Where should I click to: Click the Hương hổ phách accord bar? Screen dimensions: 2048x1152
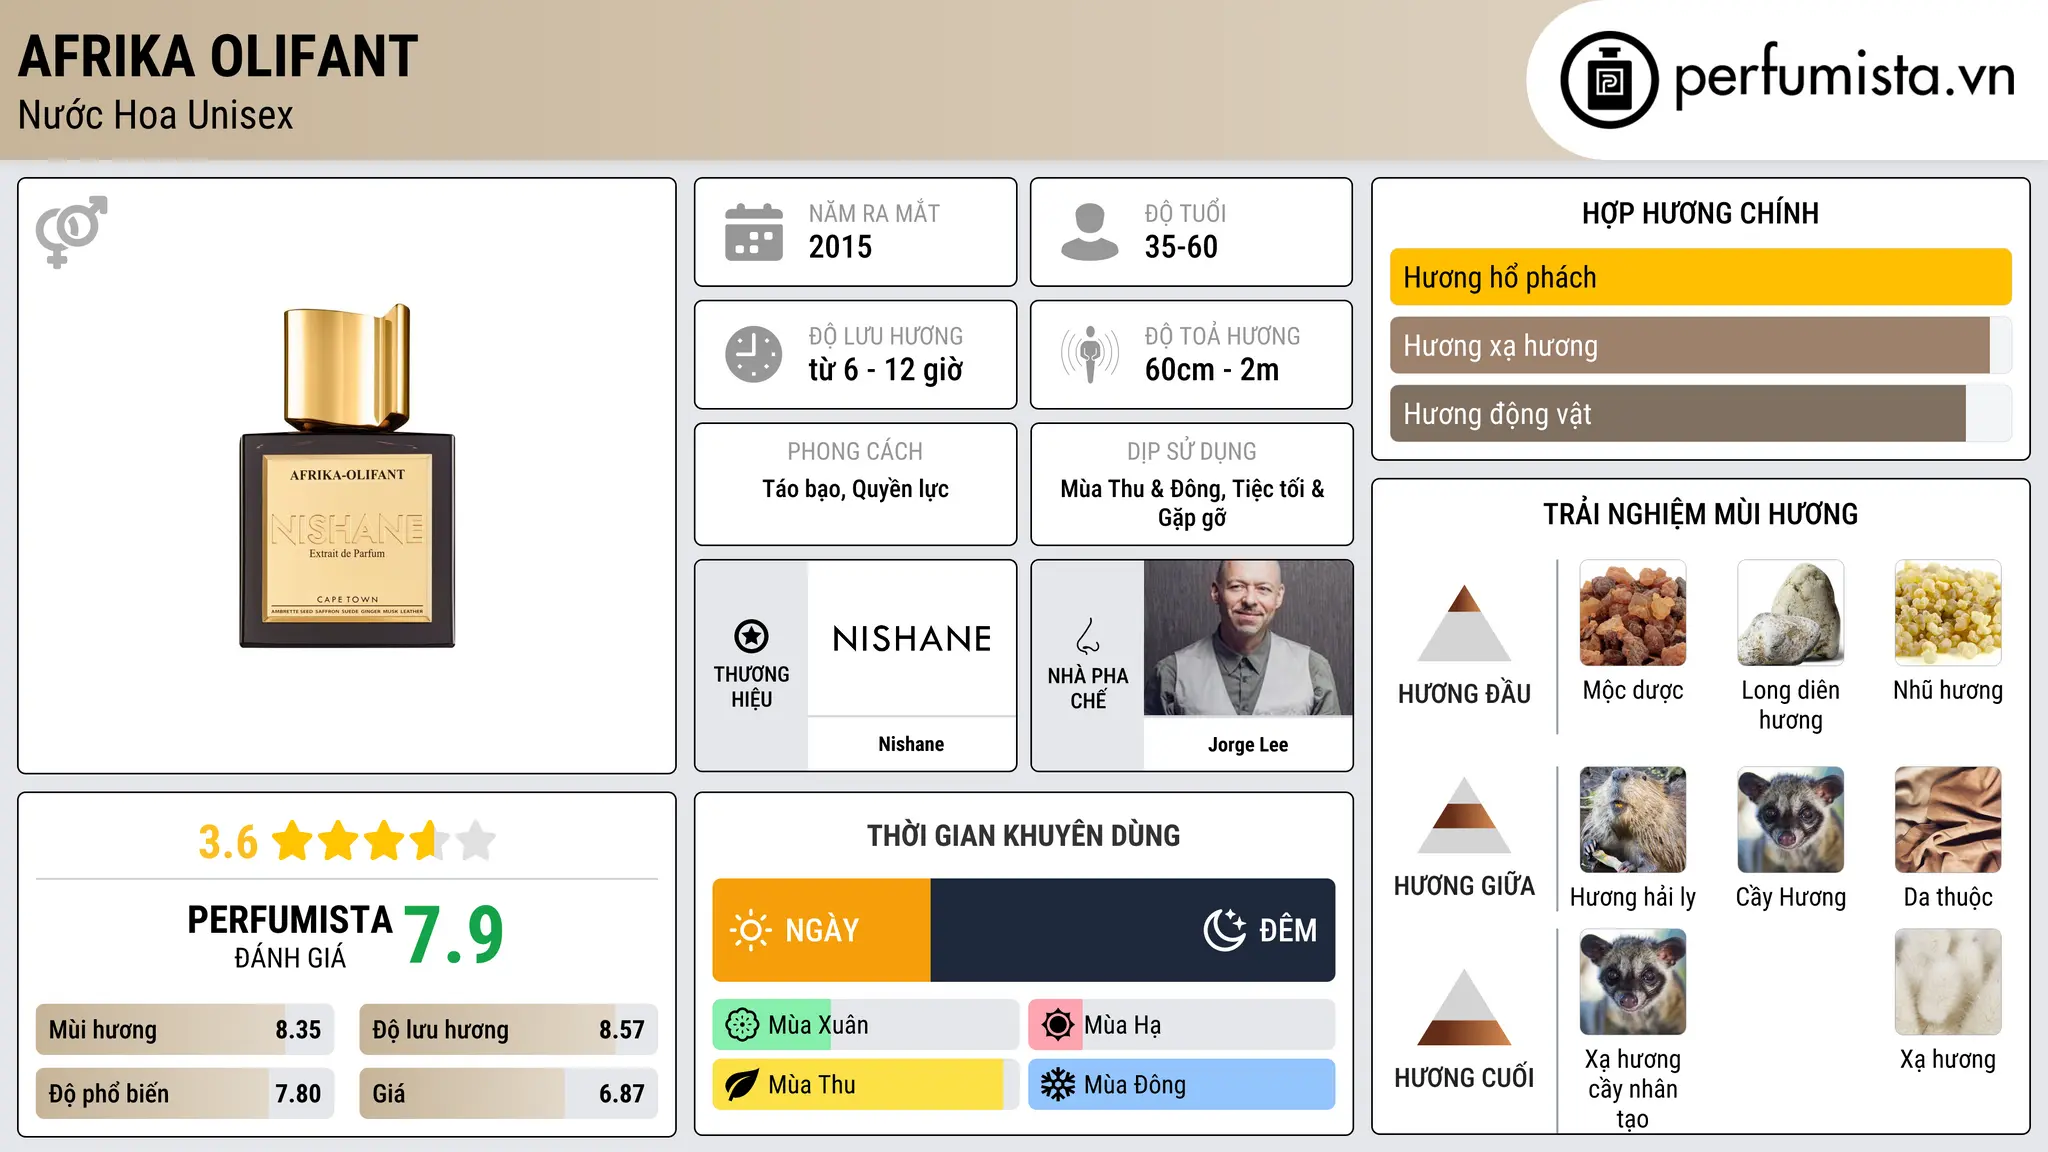pyautogui.click(x=1701, y=277)
